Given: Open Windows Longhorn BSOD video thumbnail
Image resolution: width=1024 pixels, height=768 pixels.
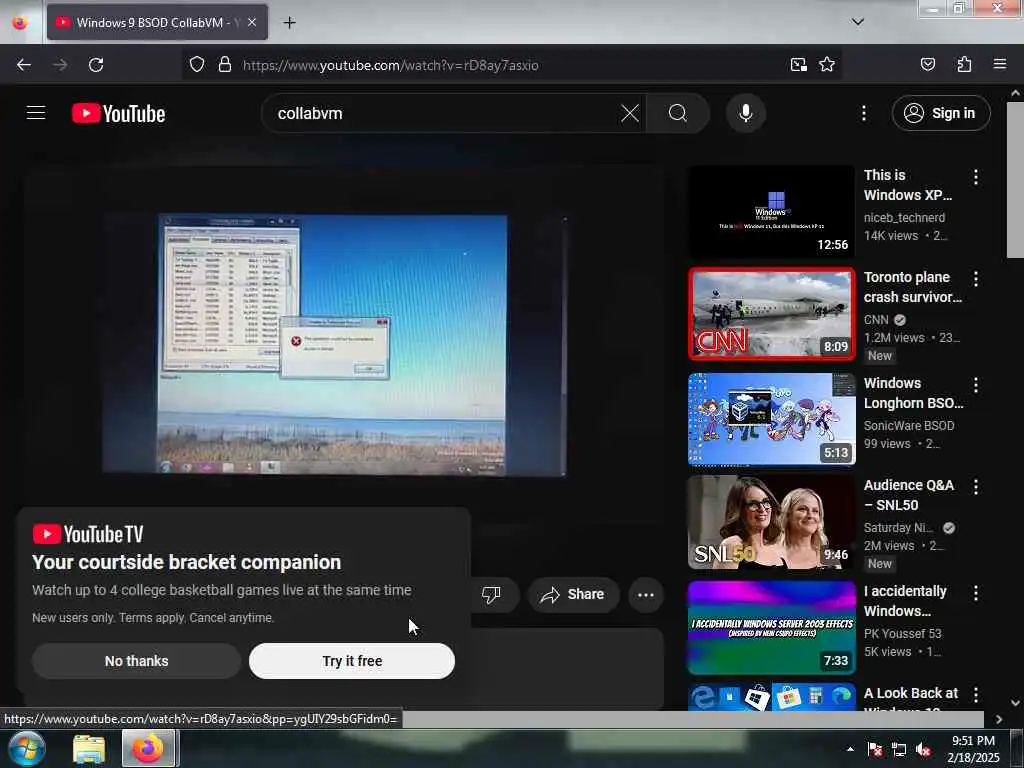Looking at the screenshot, I should 771,419.
